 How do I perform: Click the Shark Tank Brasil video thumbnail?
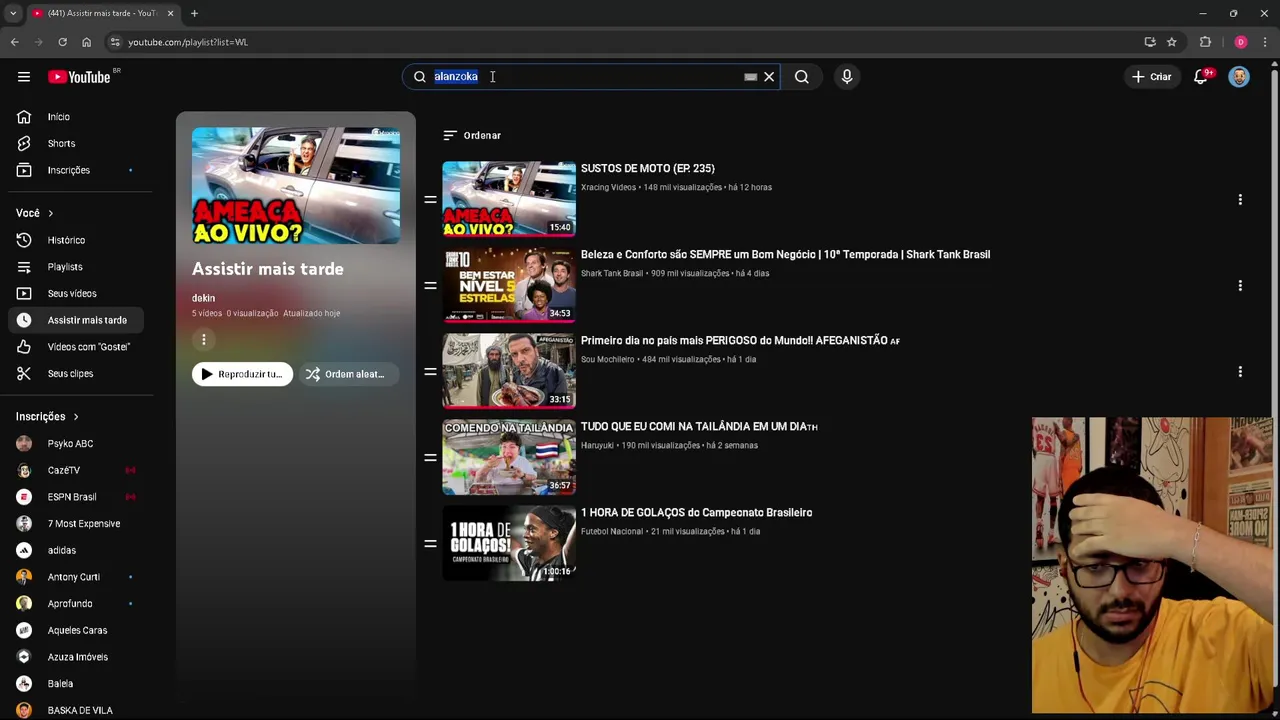[x=509, y=285]
